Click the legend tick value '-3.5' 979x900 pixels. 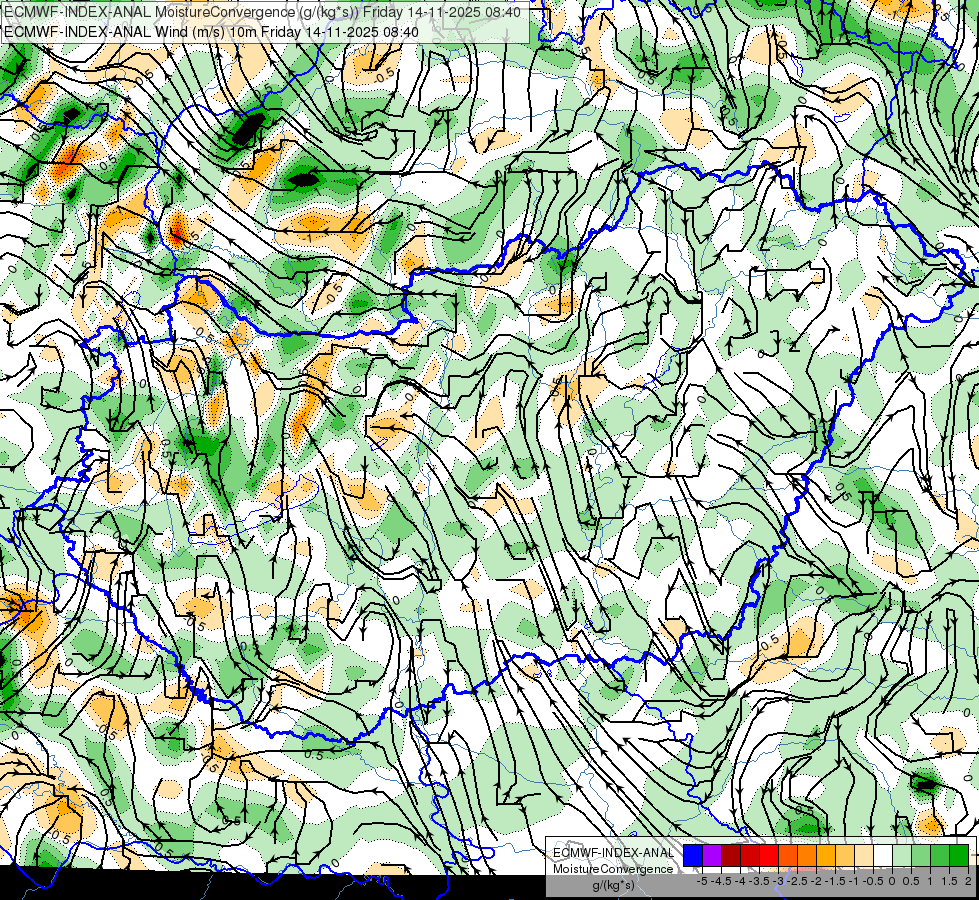(759, 881)
